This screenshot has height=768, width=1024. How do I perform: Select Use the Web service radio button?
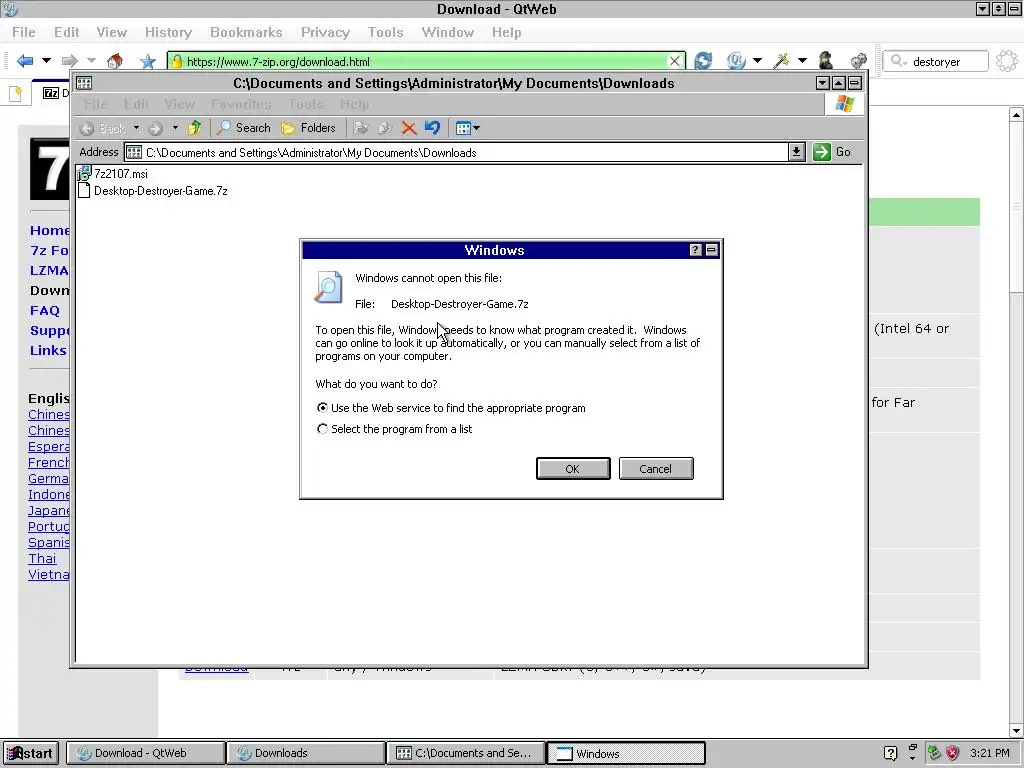[x=322, y=408]
